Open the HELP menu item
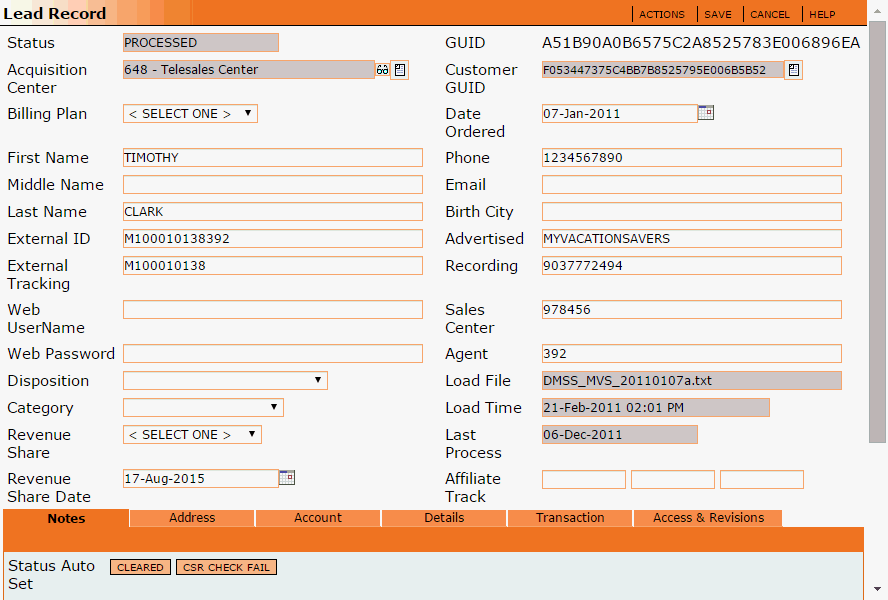888x600 pixels. pos(822,15)
